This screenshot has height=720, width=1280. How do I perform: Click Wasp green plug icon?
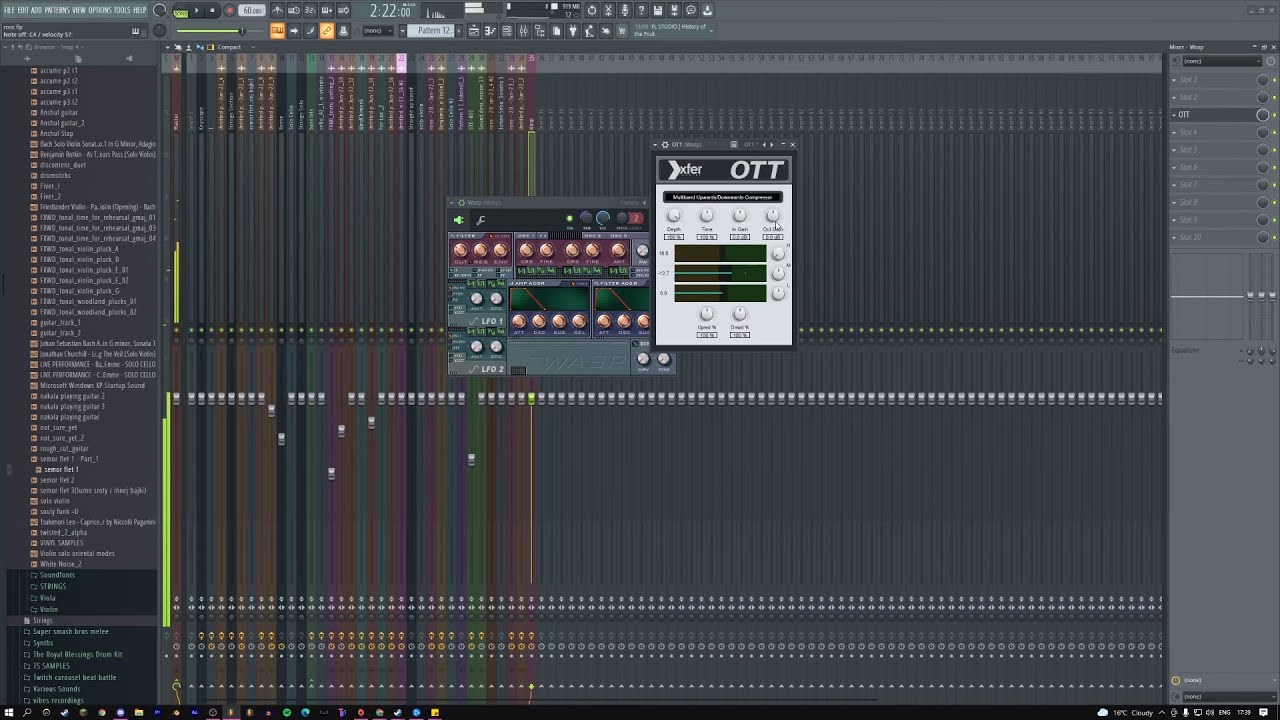pos(458,220)
